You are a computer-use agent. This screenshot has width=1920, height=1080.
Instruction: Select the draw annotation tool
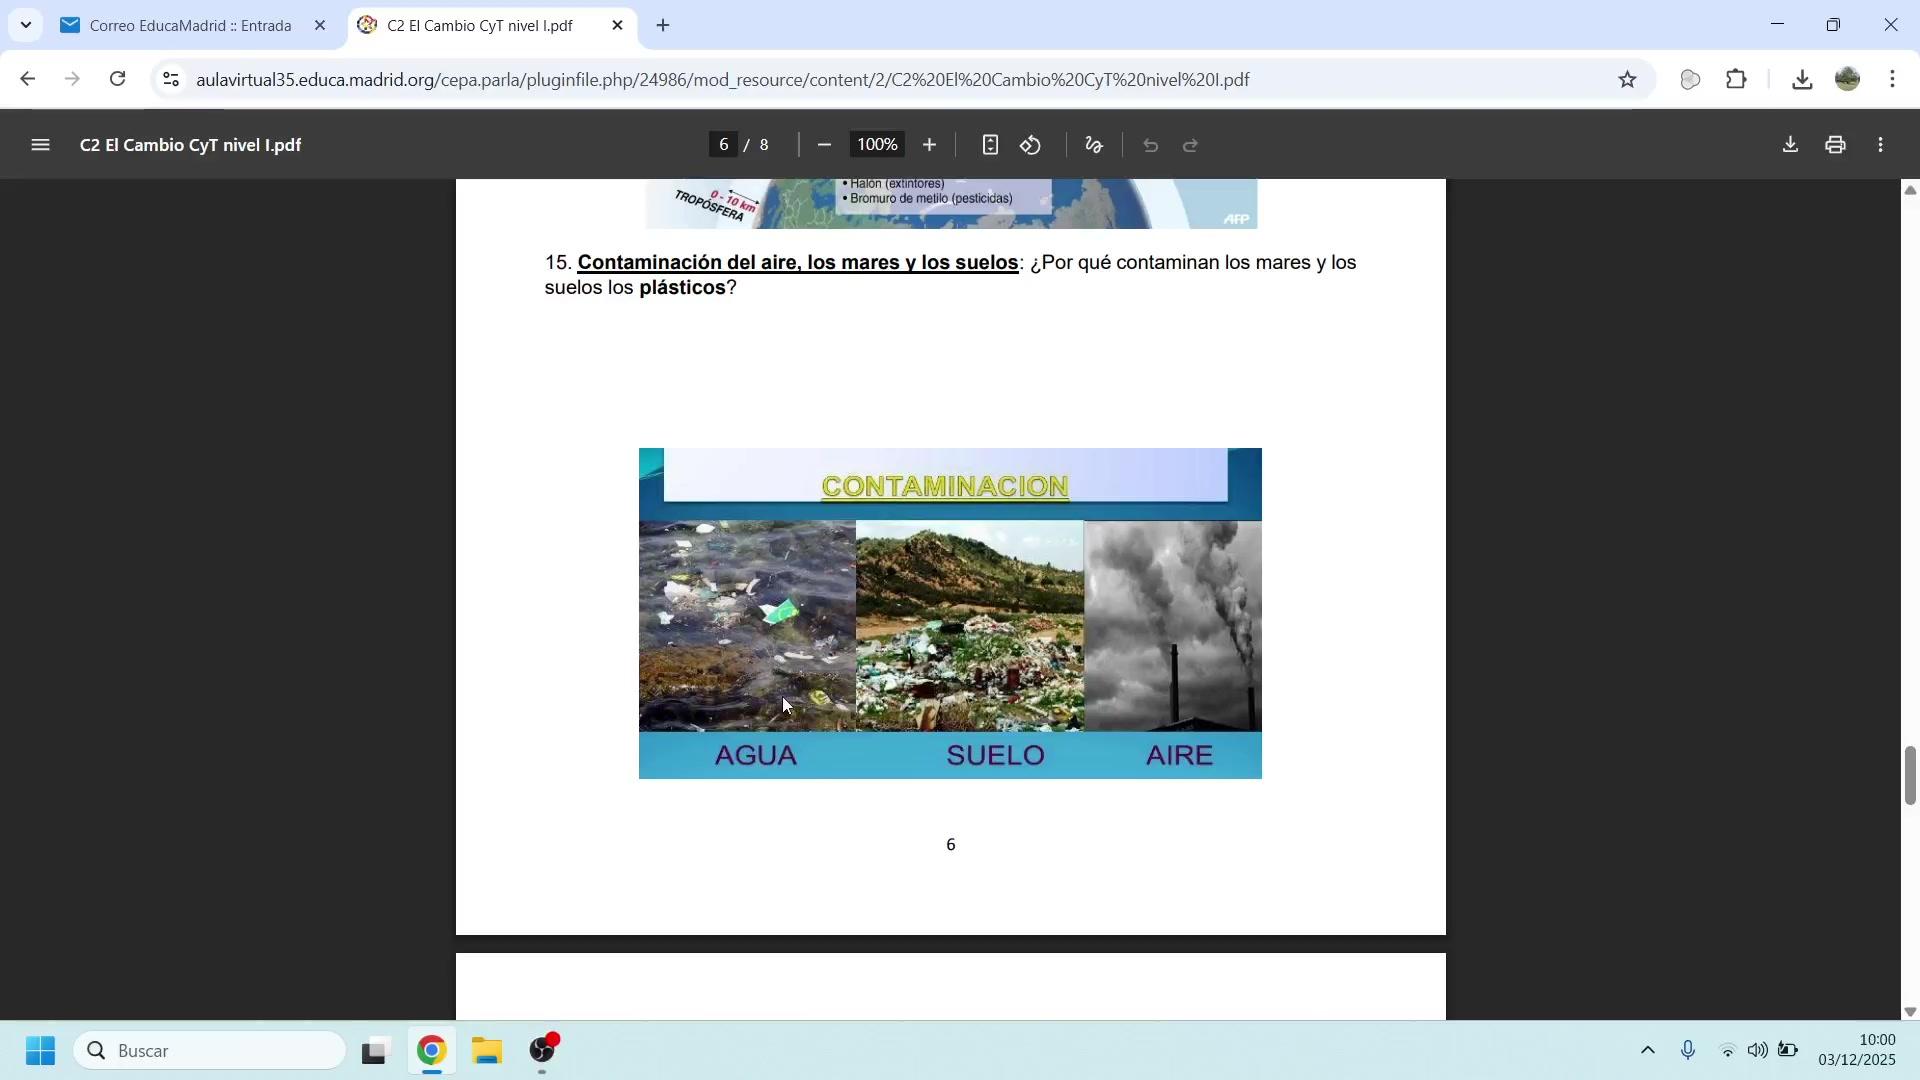point(1094,146)
